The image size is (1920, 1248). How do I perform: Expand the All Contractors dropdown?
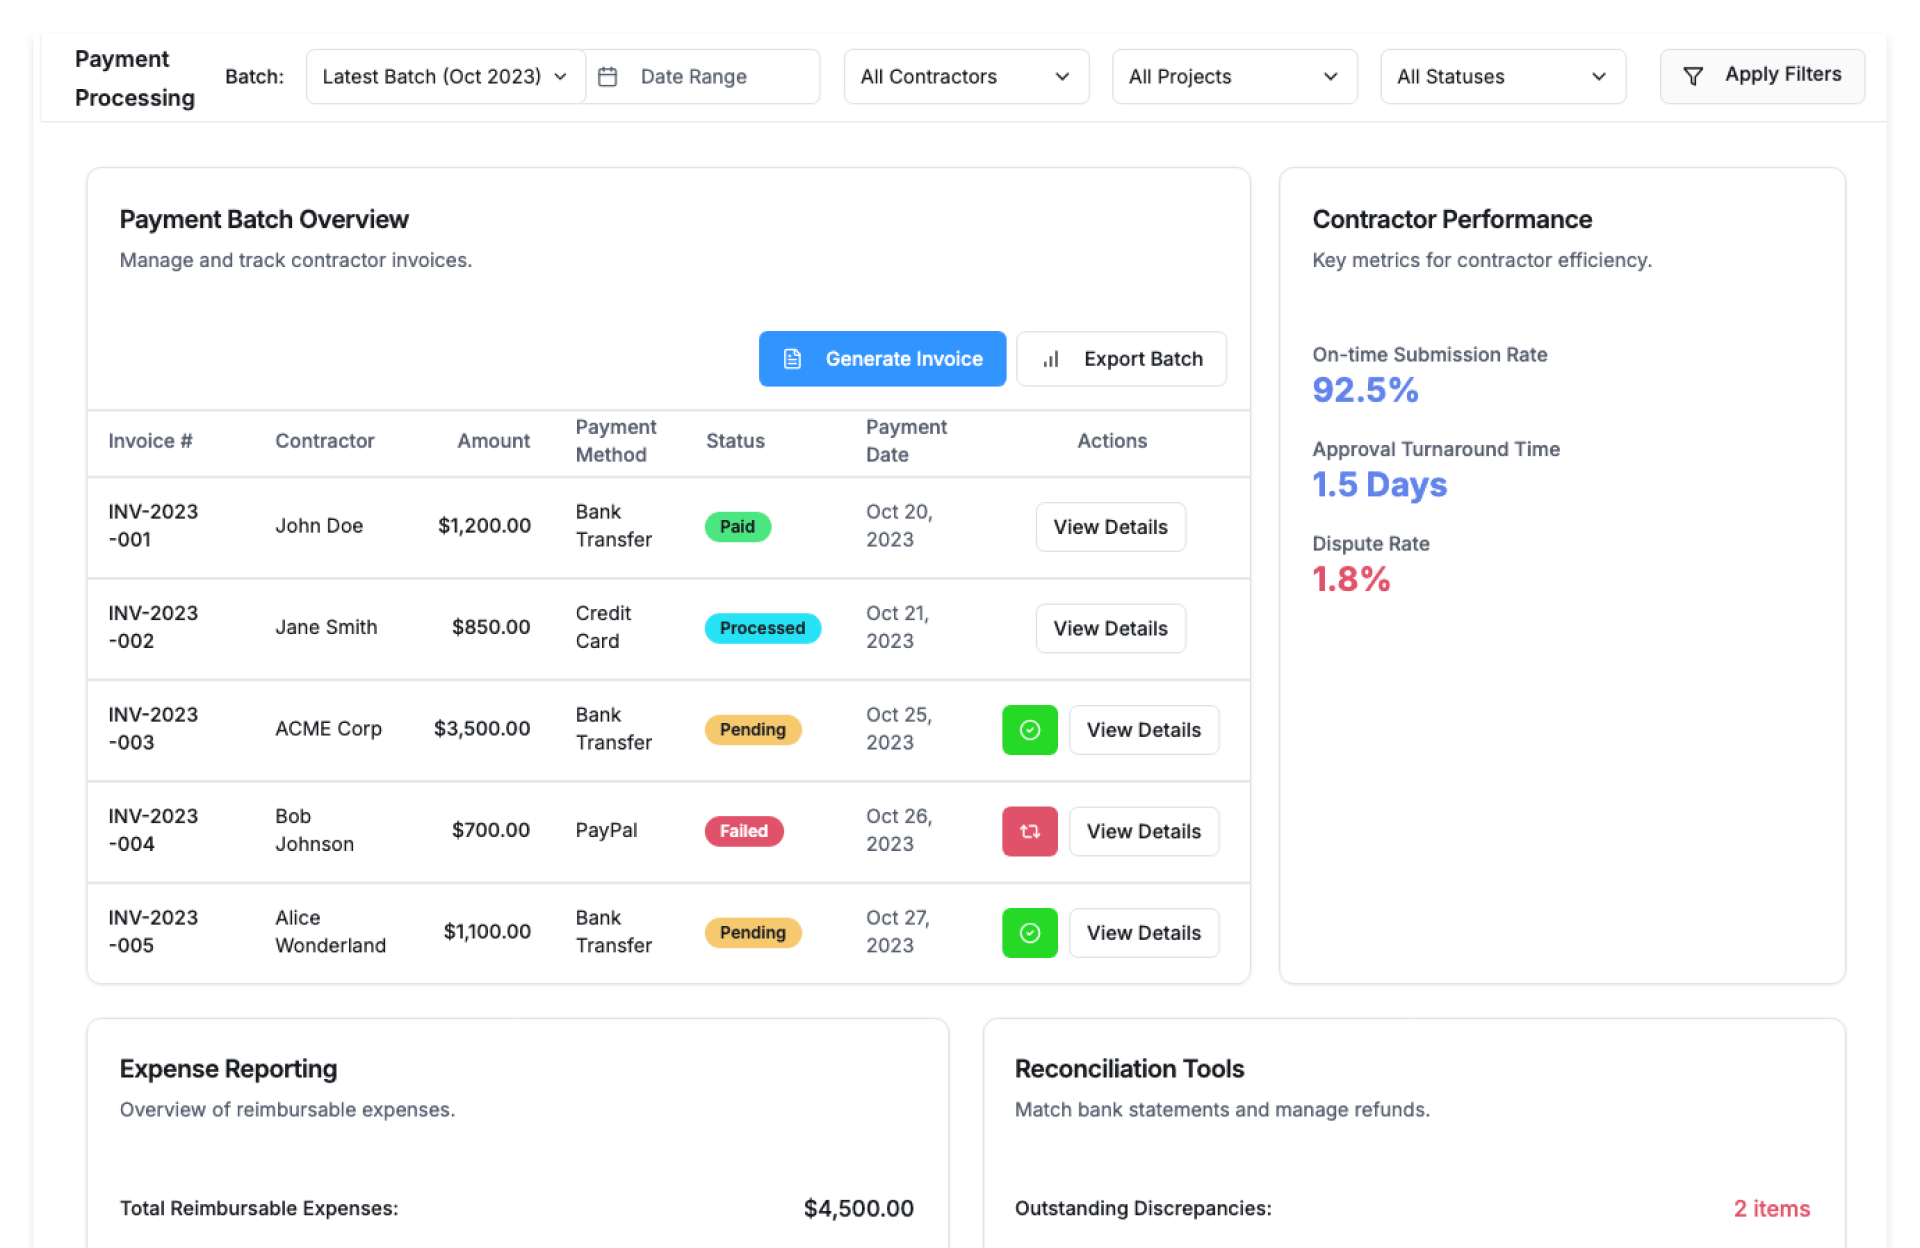point(965,77)
